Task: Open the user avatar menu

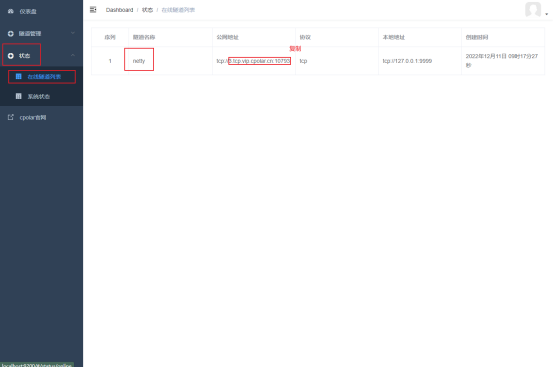Action: [x=533, y=10]
